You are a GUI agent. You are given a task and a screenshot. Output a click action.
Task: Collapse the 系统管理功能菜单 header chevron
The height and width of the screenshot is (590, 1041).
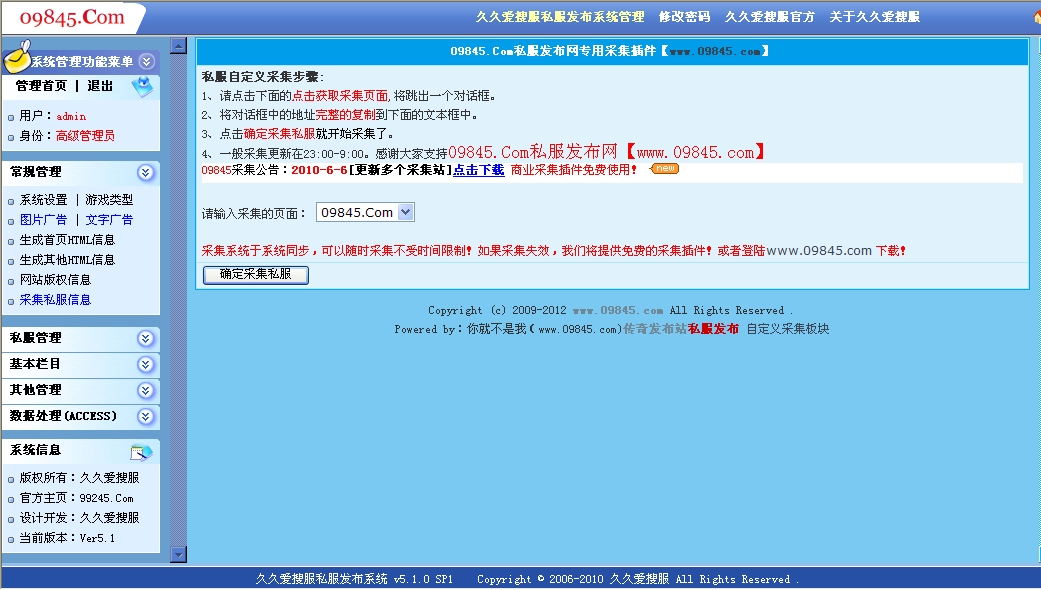[147, 62]
